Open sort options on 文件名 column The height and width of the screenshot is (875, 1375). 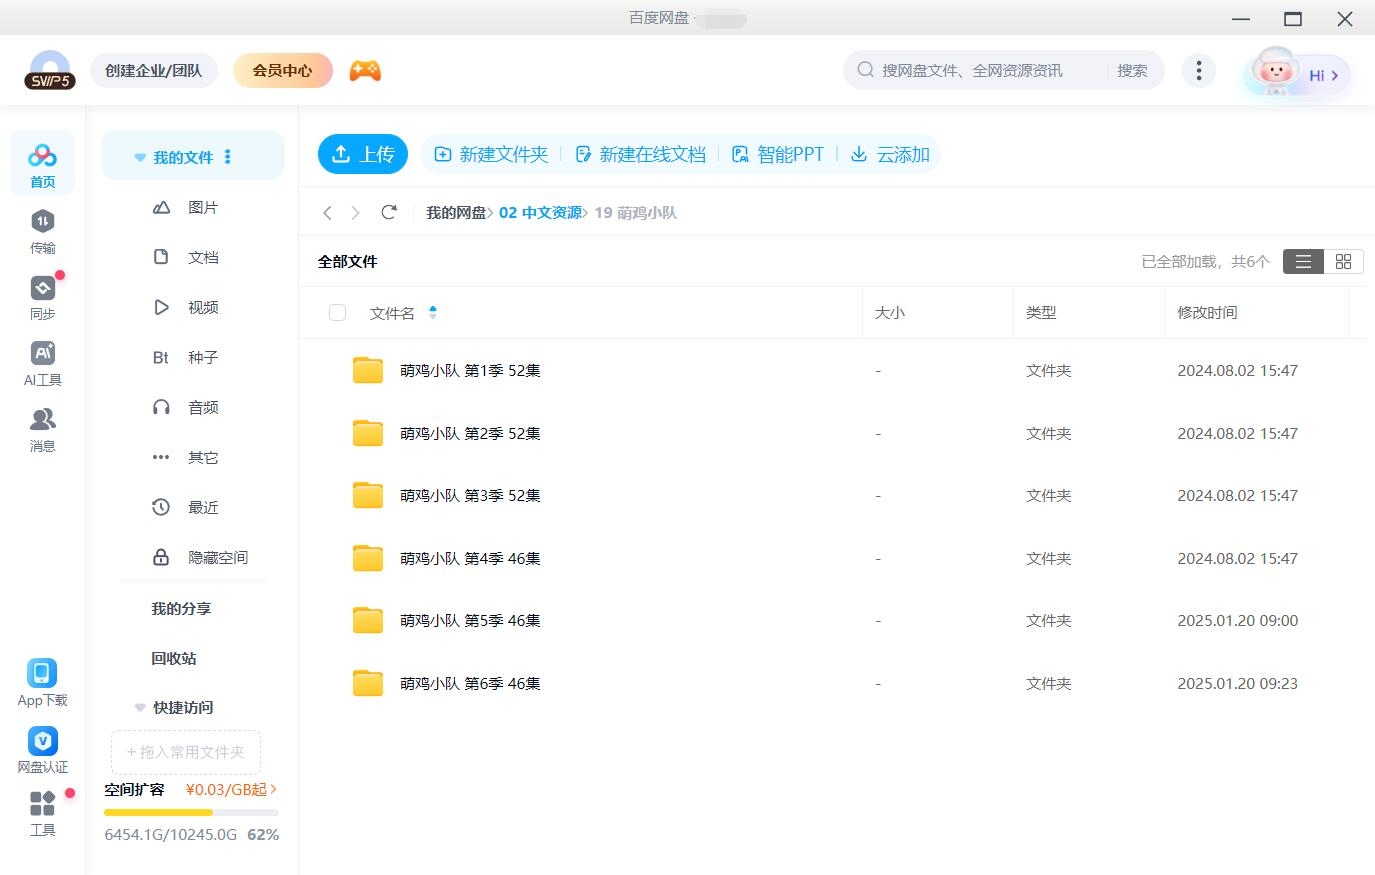(432, 312)
